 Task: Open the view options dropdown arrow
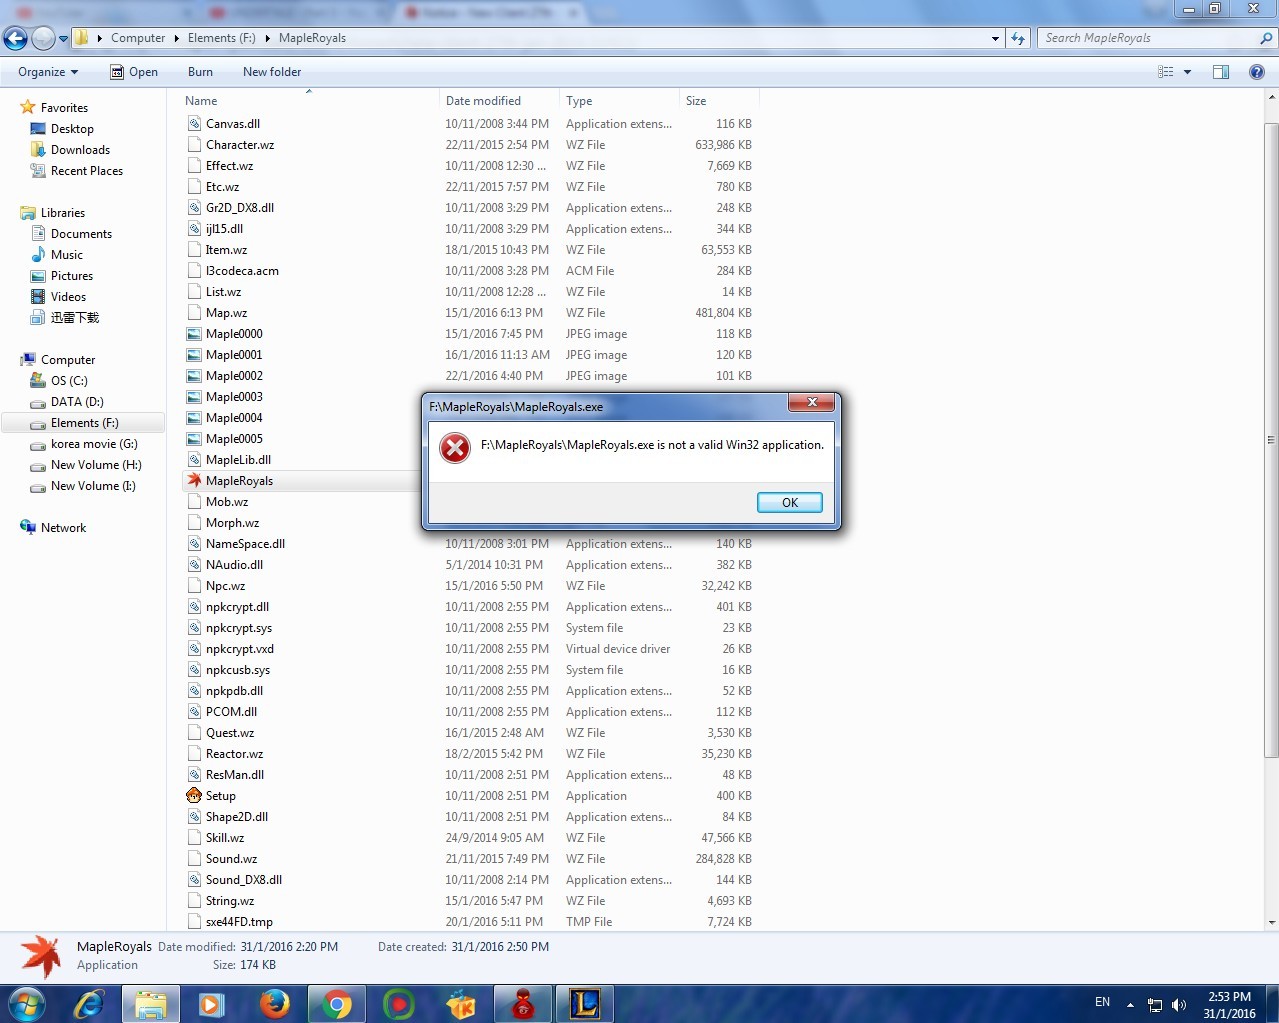coord(1187,72)
